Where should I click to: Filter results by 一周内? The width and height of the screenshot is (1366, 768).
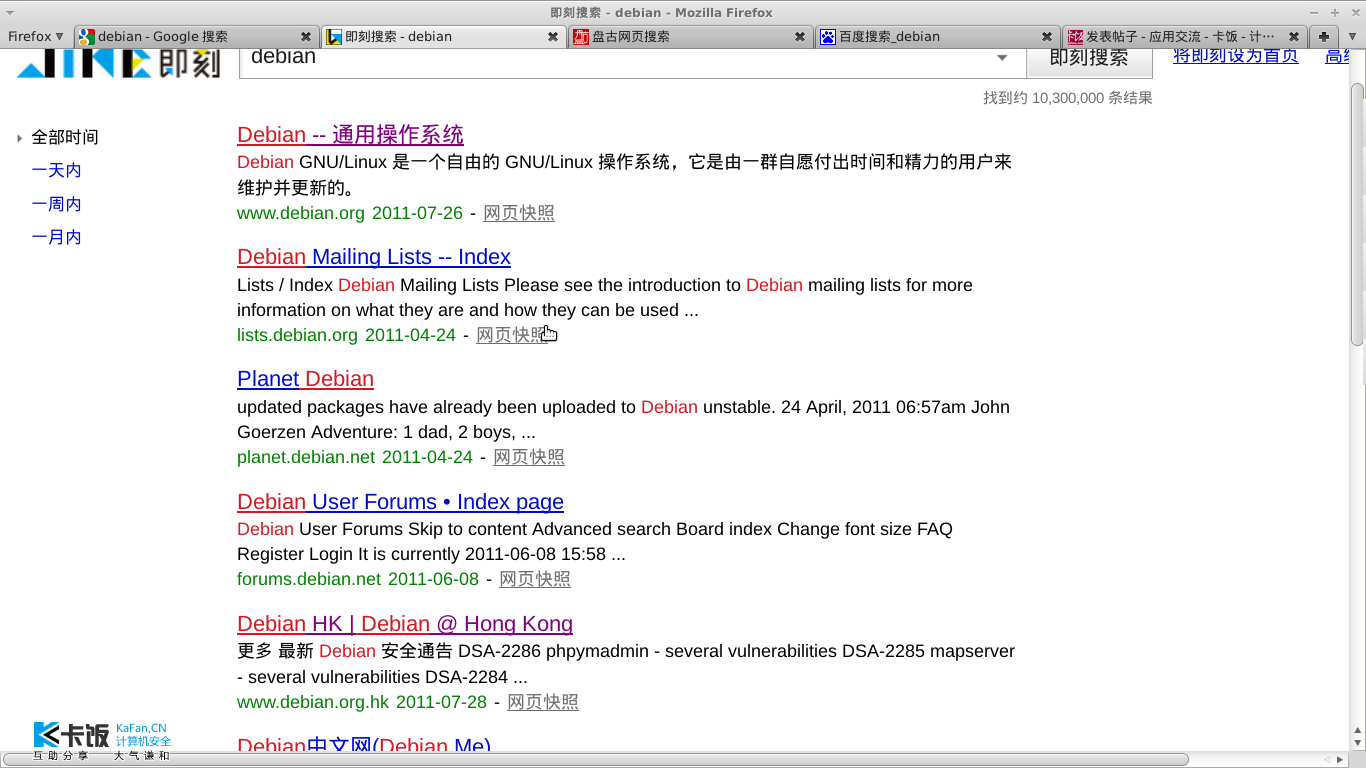click(x=56, y=204)
